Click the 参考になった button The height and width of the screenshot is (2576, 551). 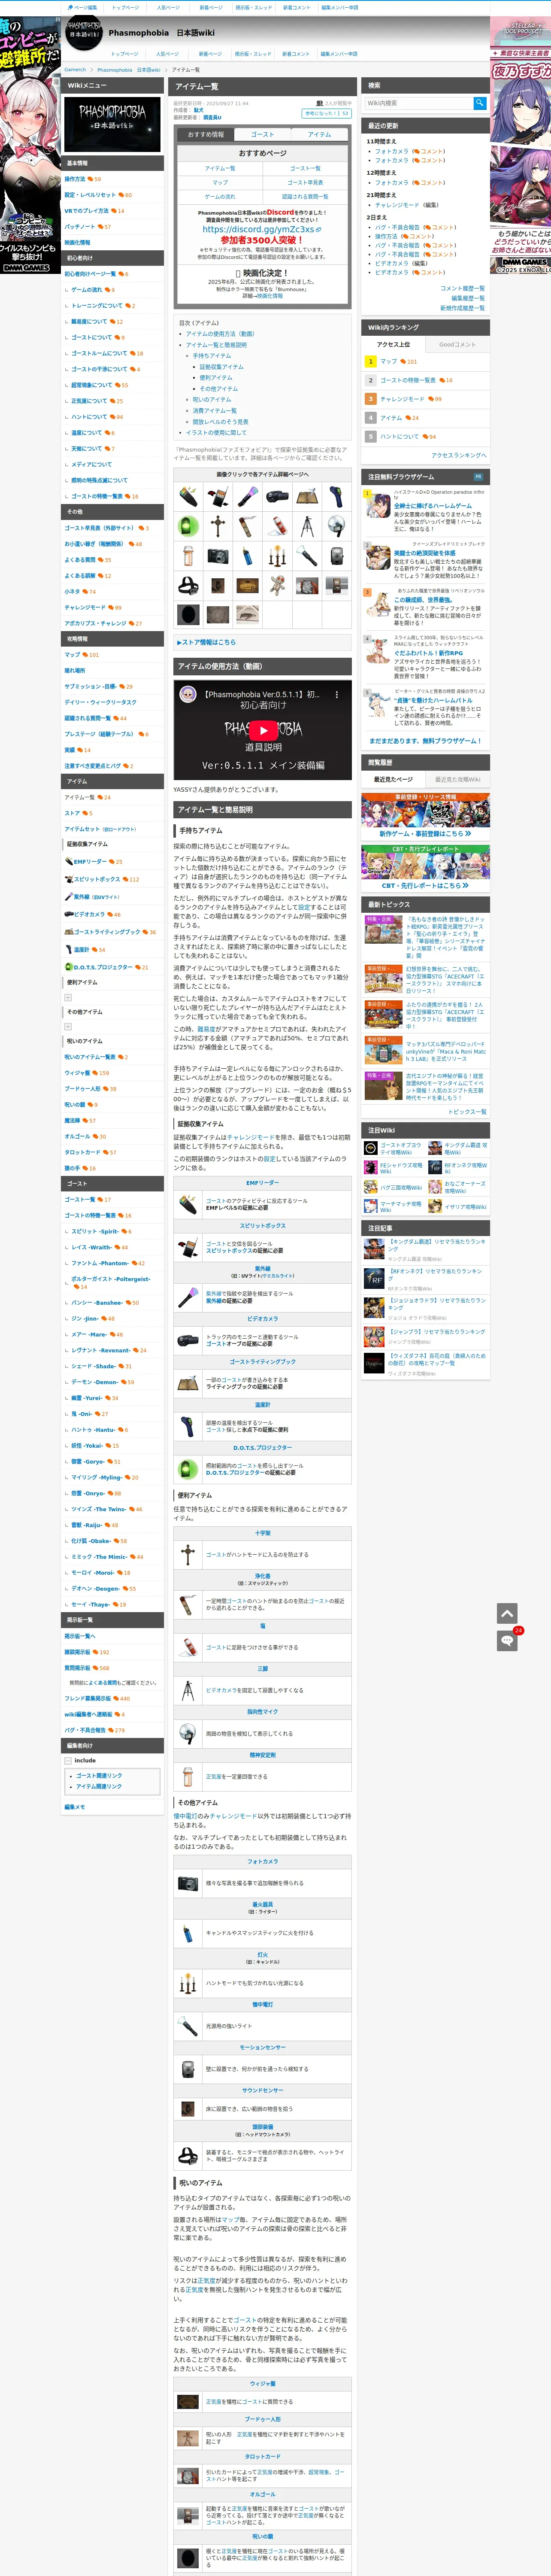327,114
